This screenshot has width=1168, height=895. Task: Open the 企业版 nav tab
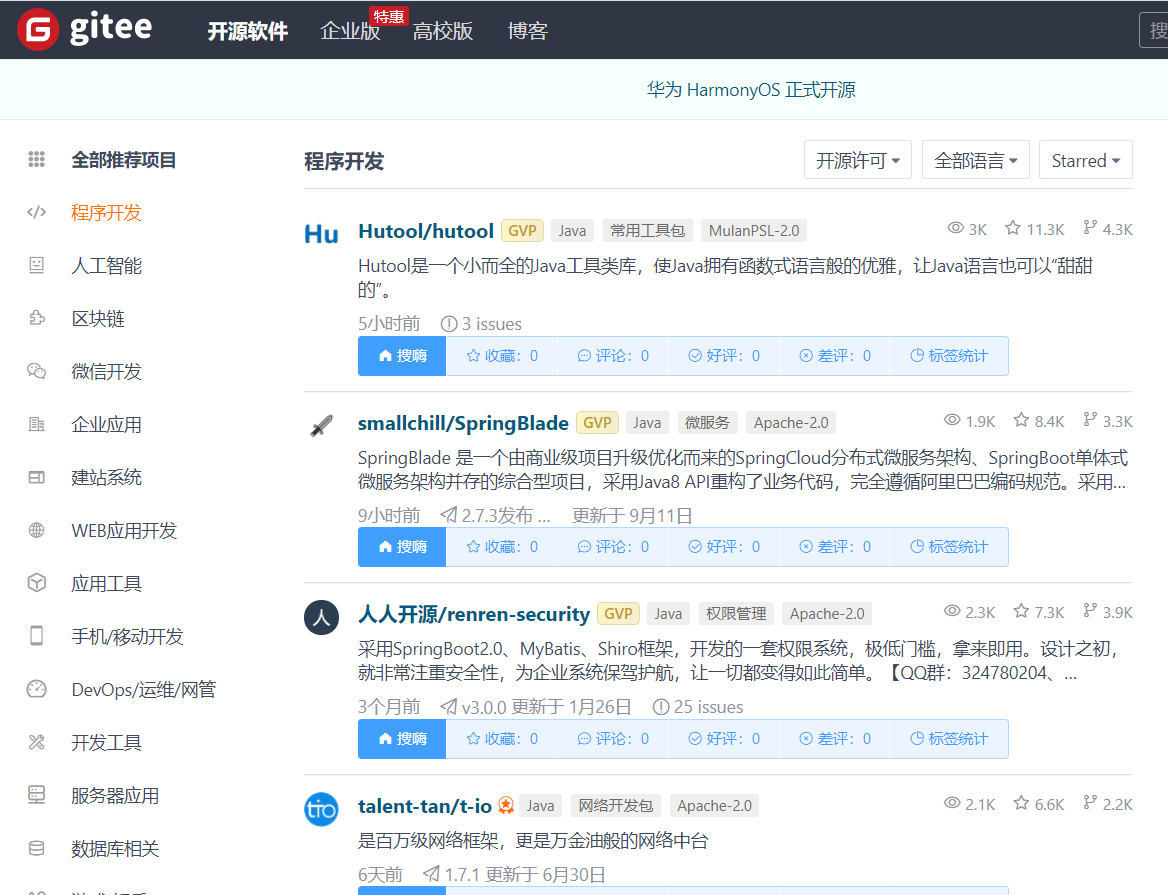349,31
